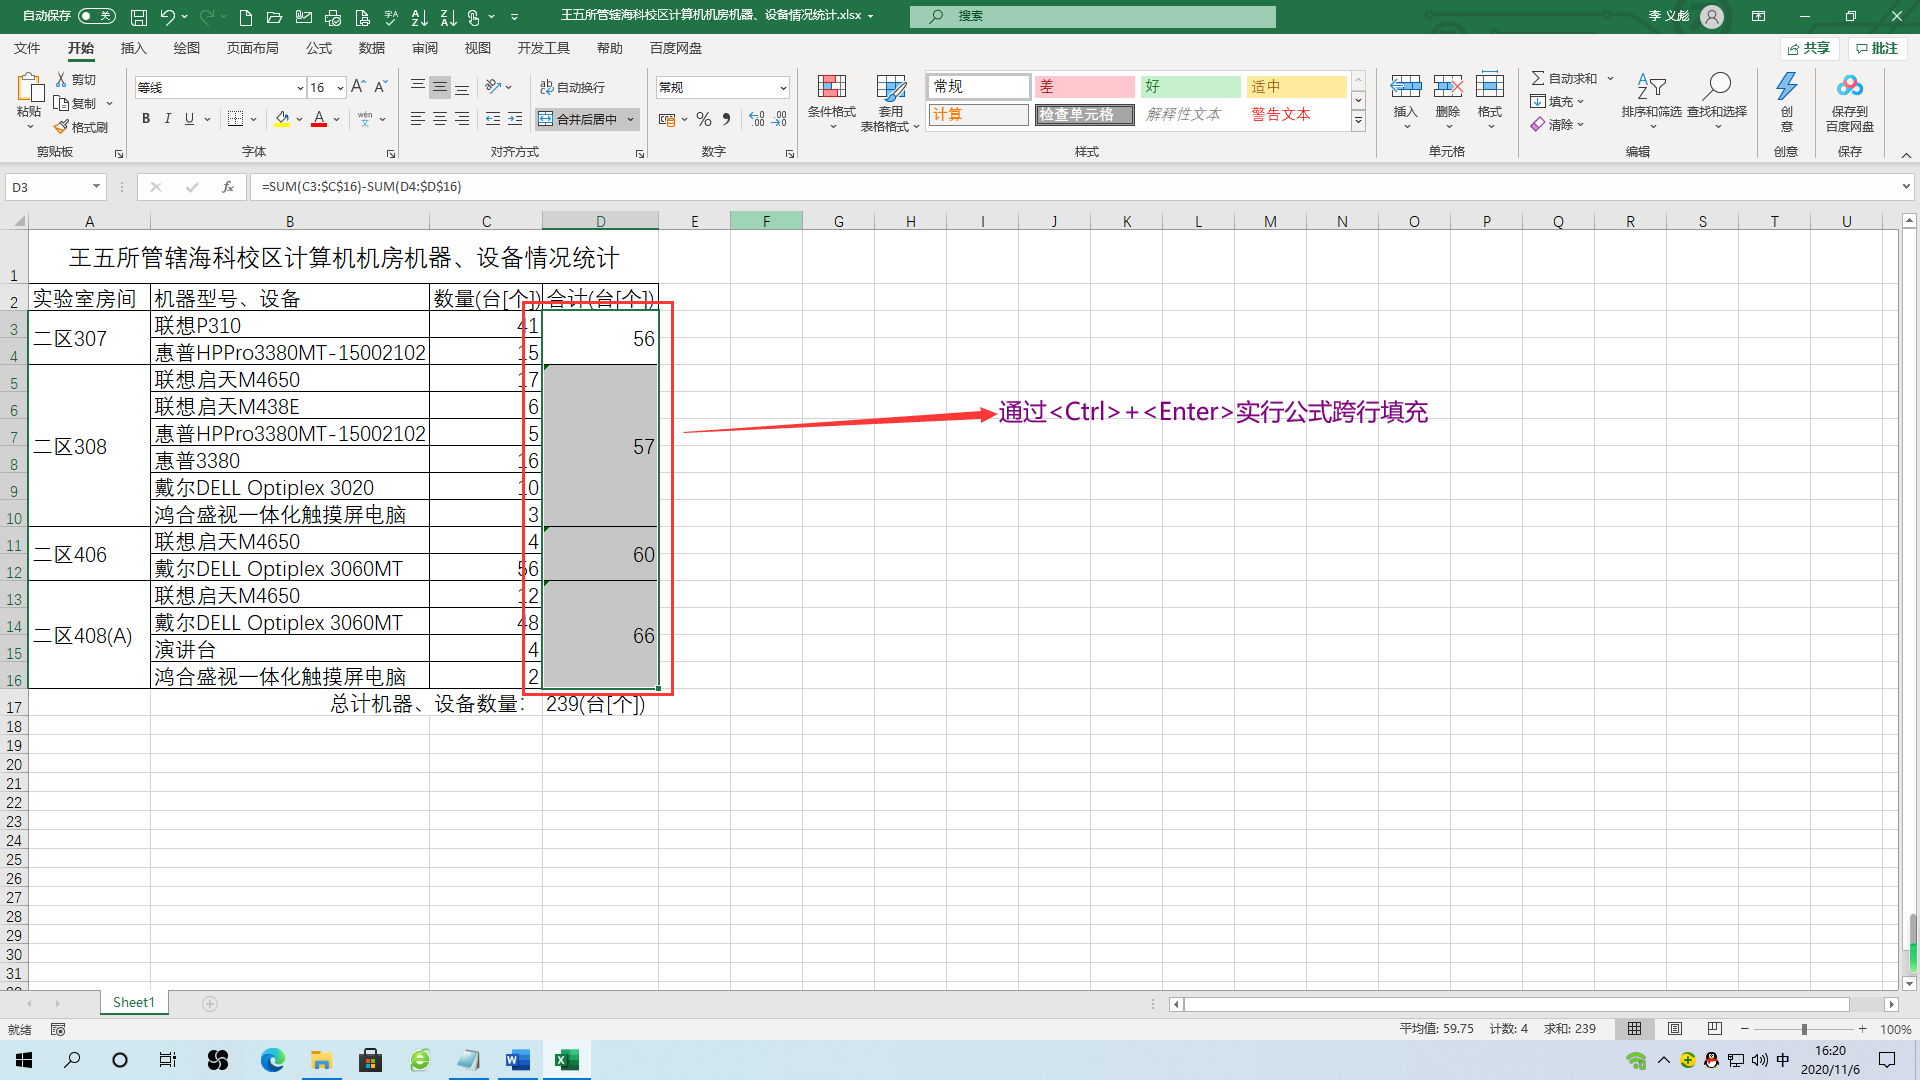The height and width of the screenshot is (1080, 1920).
Task: Expand the AutoSum dropdown arrow
Action: [x=1610, y=78]
